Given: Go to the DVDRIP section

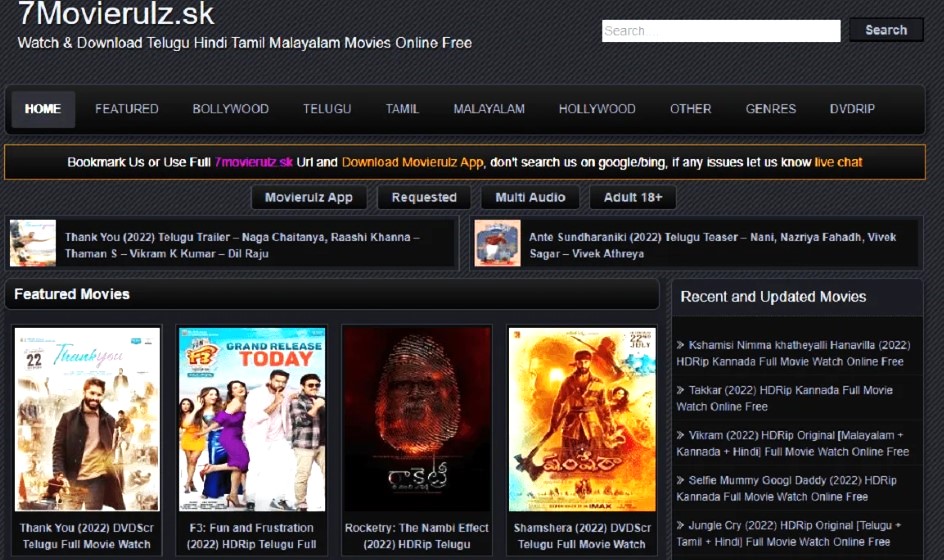Looking at the screenshot, I should [852, 109].
